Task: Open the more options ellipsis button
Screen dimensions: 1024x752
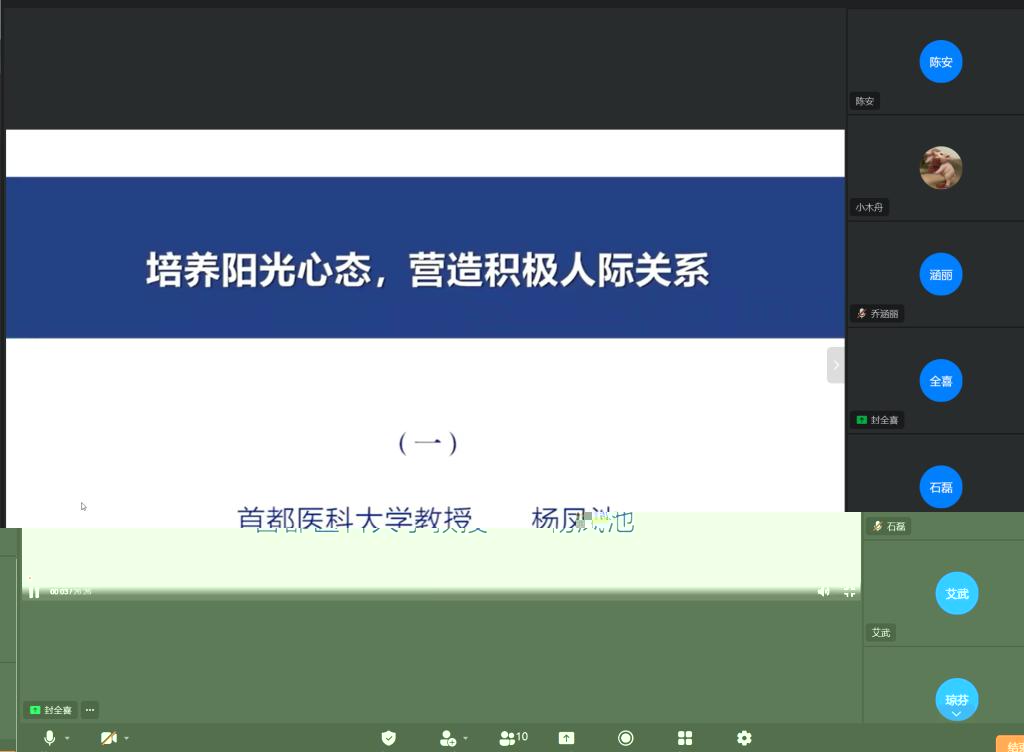Action: point(90,710)
